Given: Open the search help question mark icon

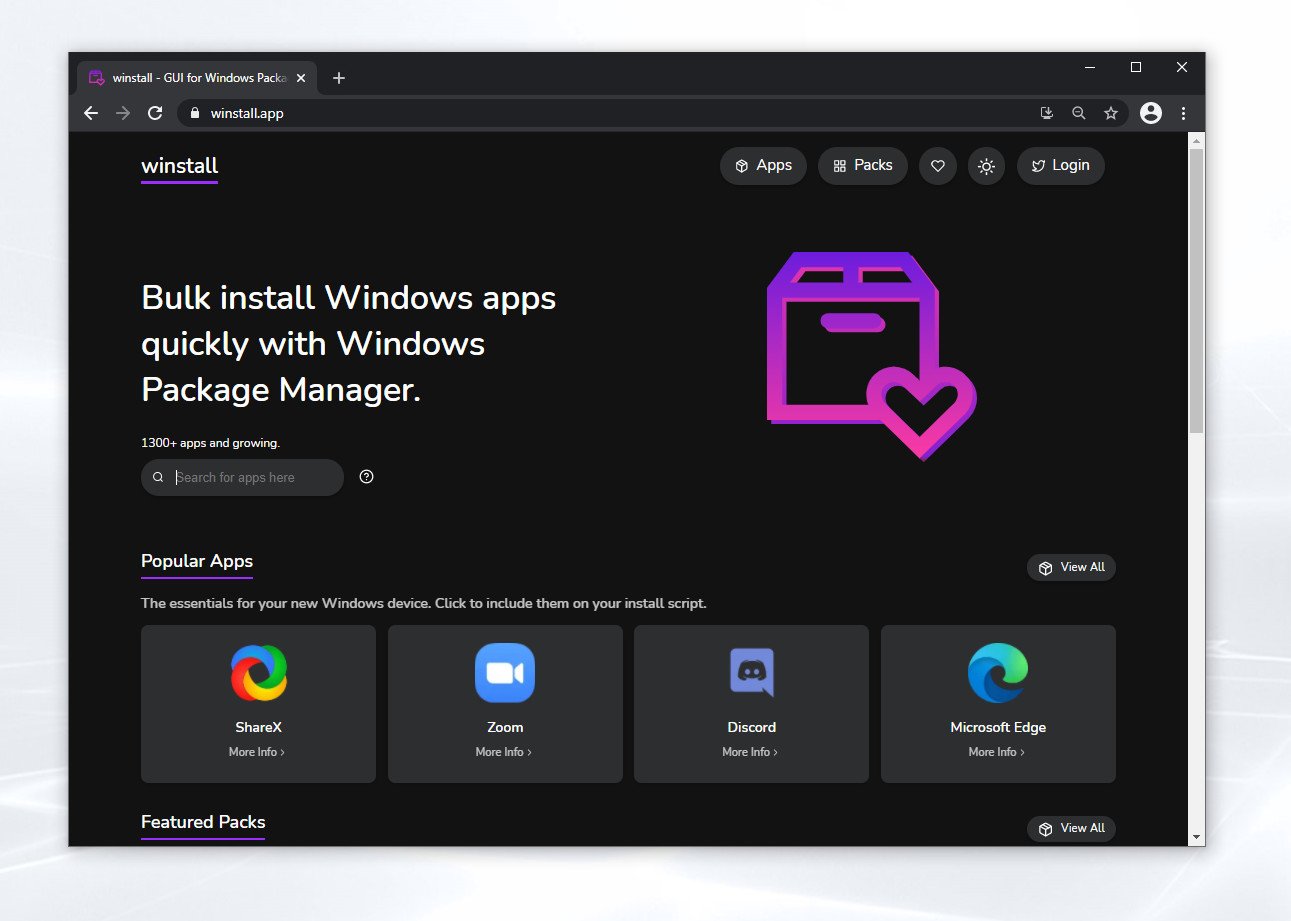Looking at the screenshot, I should pos(366,477).
